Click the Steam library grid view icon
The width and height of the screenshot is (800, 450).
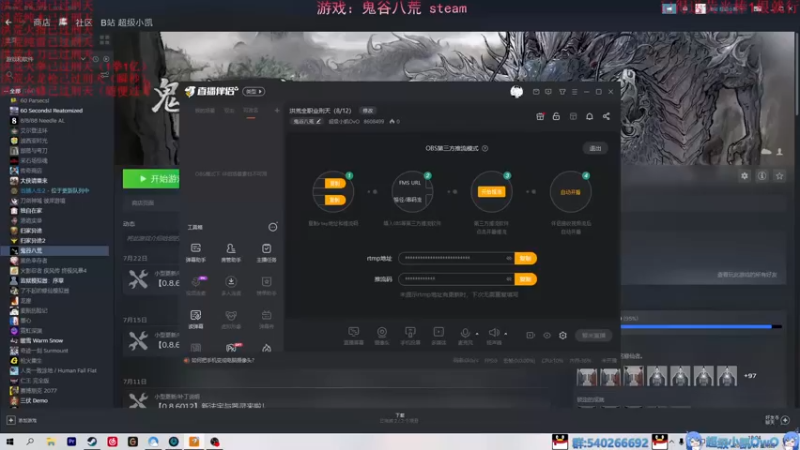(105, 39)
